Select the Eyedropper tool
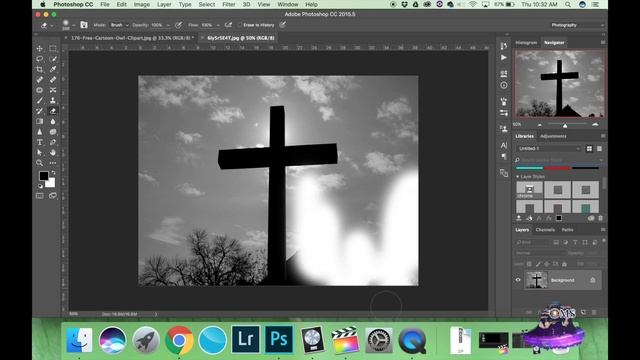The width and height of the screenshot is (640, 360). click(x=53, y=69)
